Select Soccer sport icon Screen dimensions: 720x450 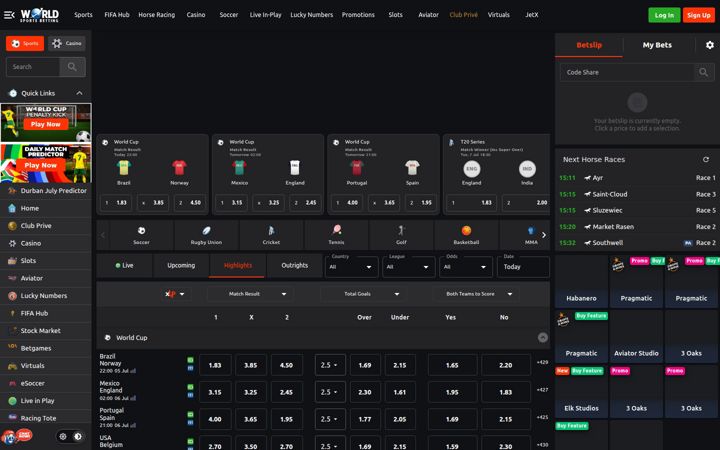(141, 235)
